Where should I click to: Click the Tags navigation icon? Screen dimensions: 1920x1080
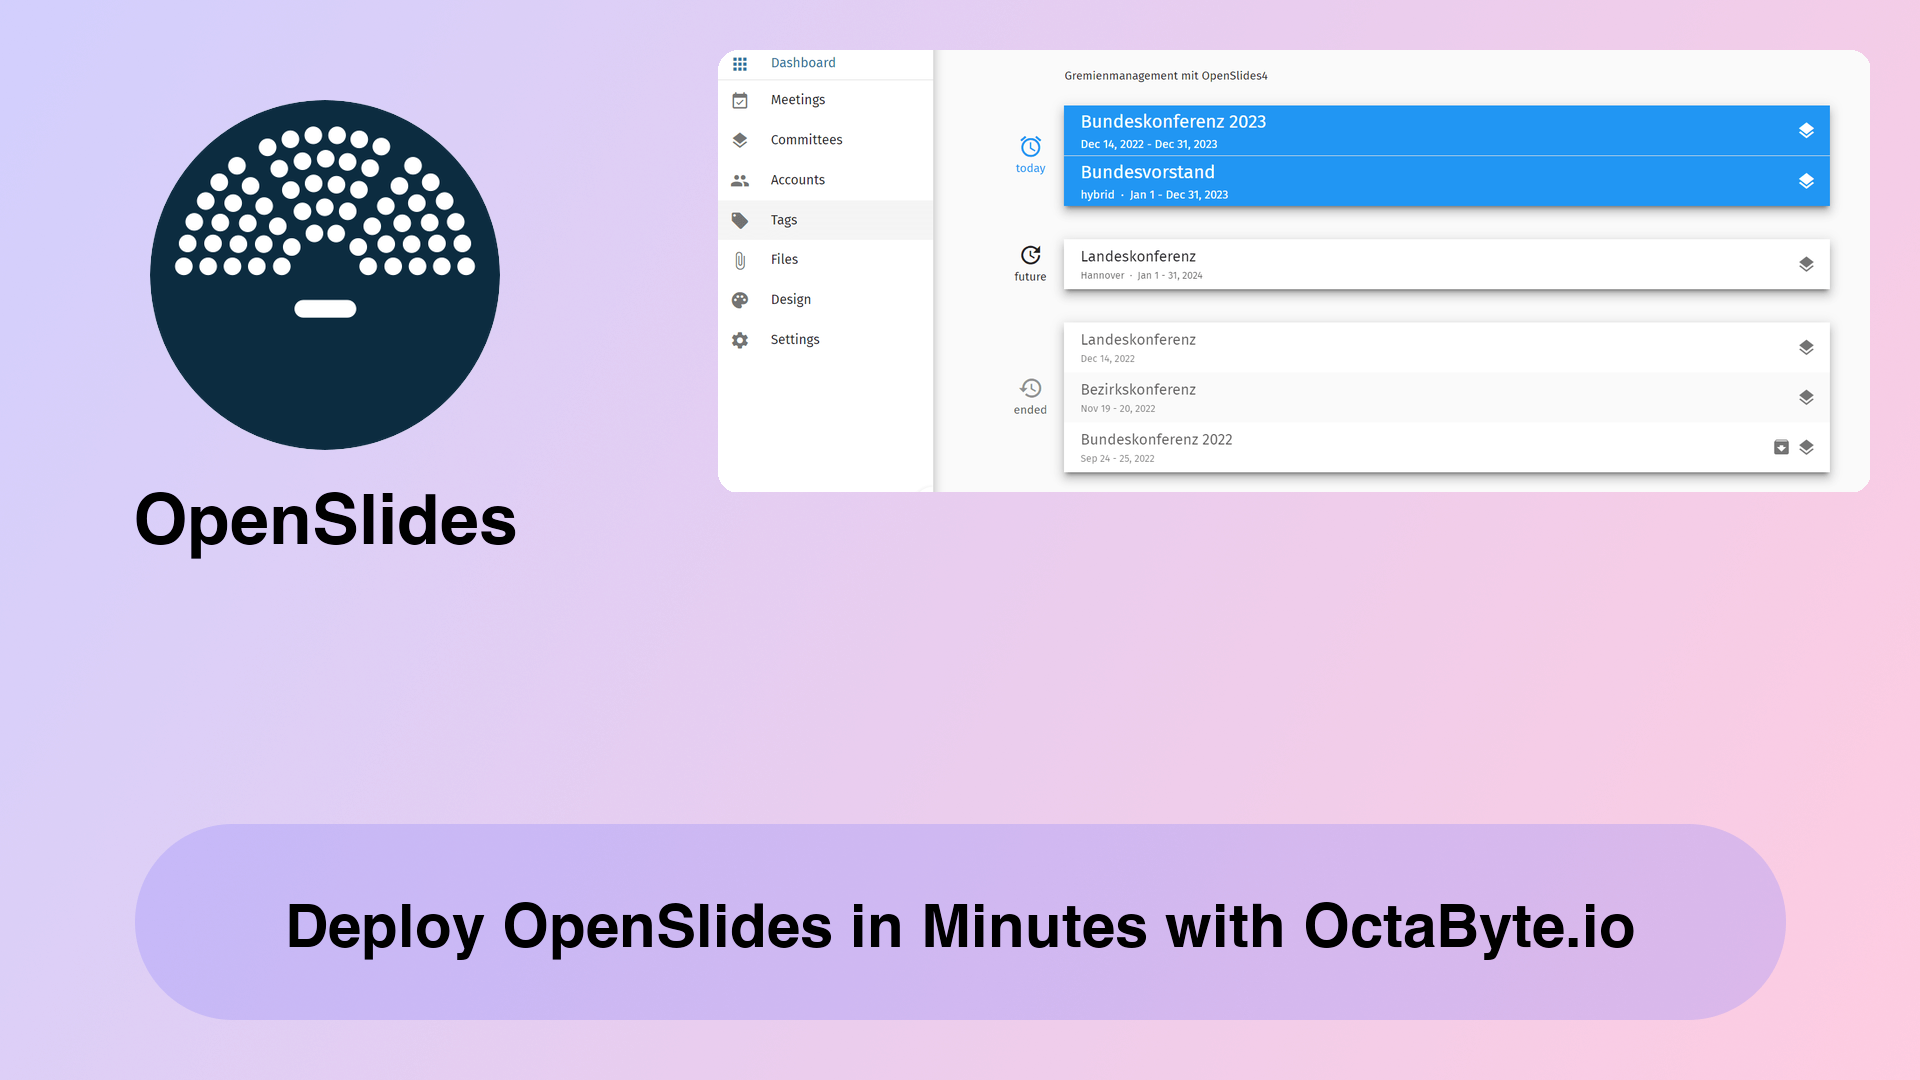coord(740,219)
